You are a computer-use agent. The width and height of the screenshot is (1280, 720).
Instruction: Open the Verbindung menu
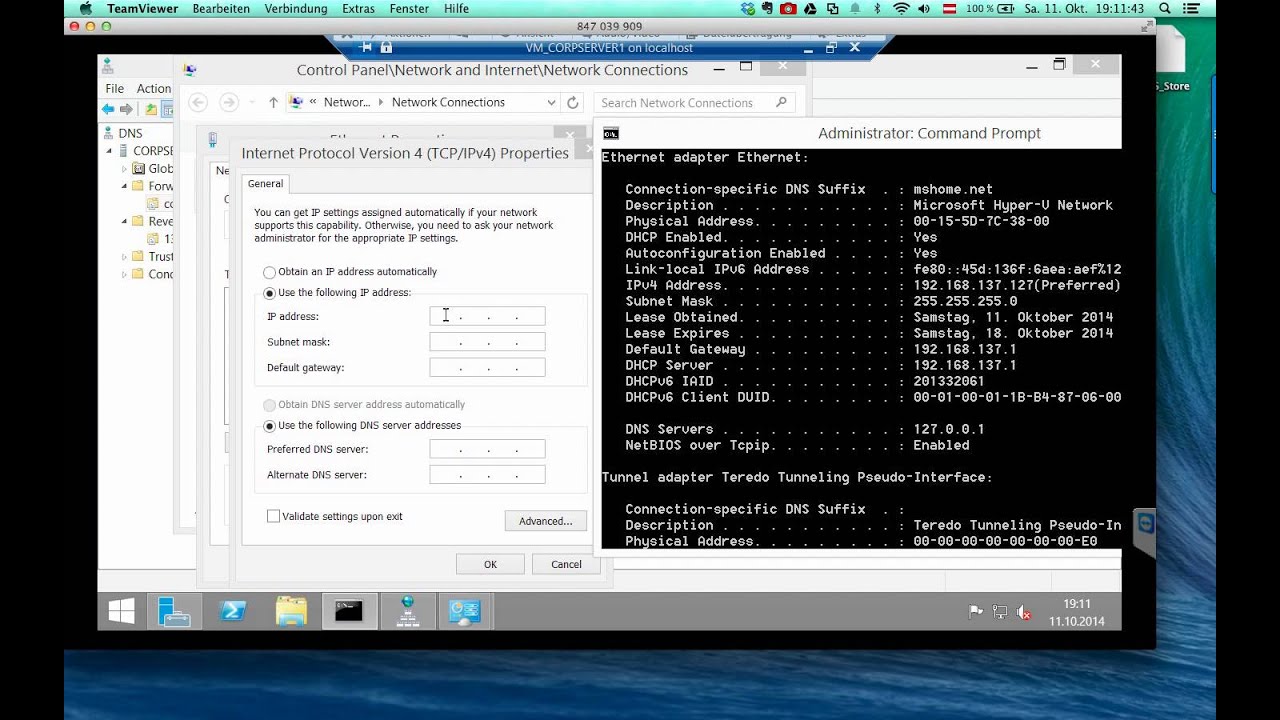296,8
